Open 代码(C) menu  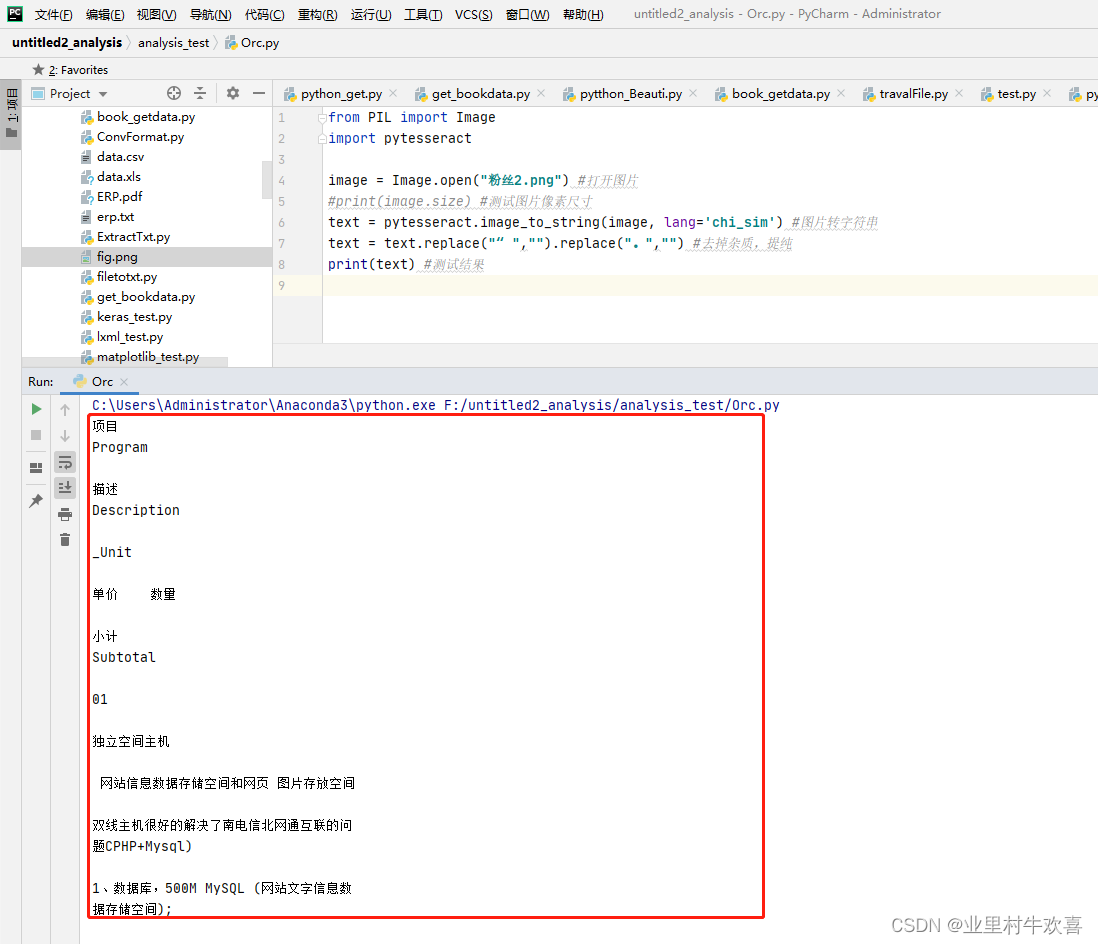[x=265, y=15]
